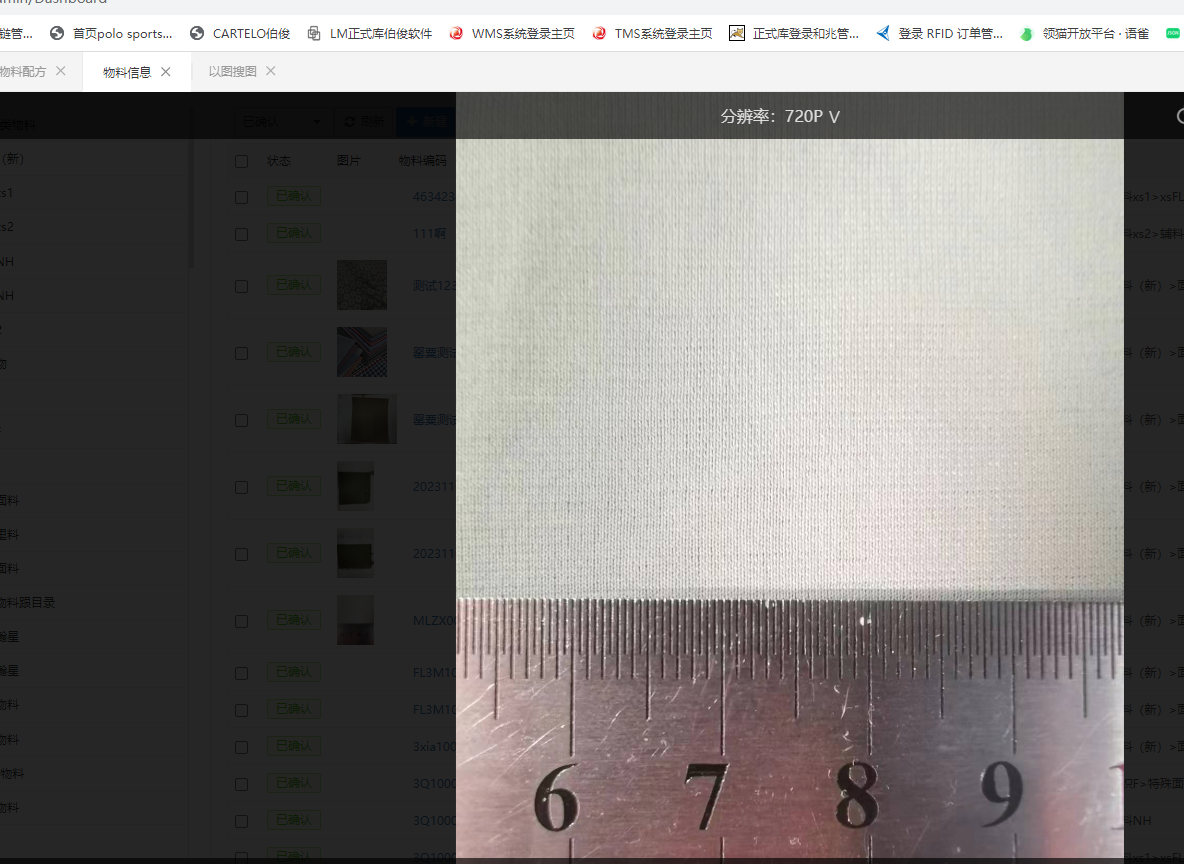Toggle the select-all checkbox in table header
Screen dimensions: 1184x864
click(x=242, y=161)
